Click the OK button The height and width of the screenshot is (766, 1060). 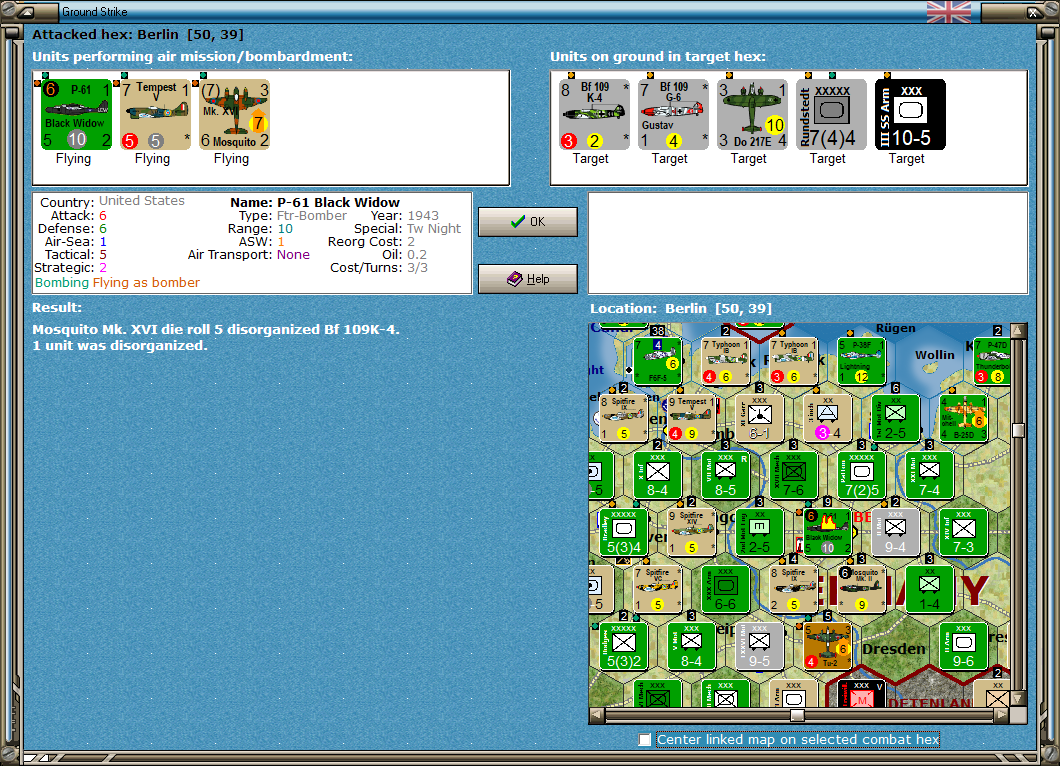tap(528, 222)
